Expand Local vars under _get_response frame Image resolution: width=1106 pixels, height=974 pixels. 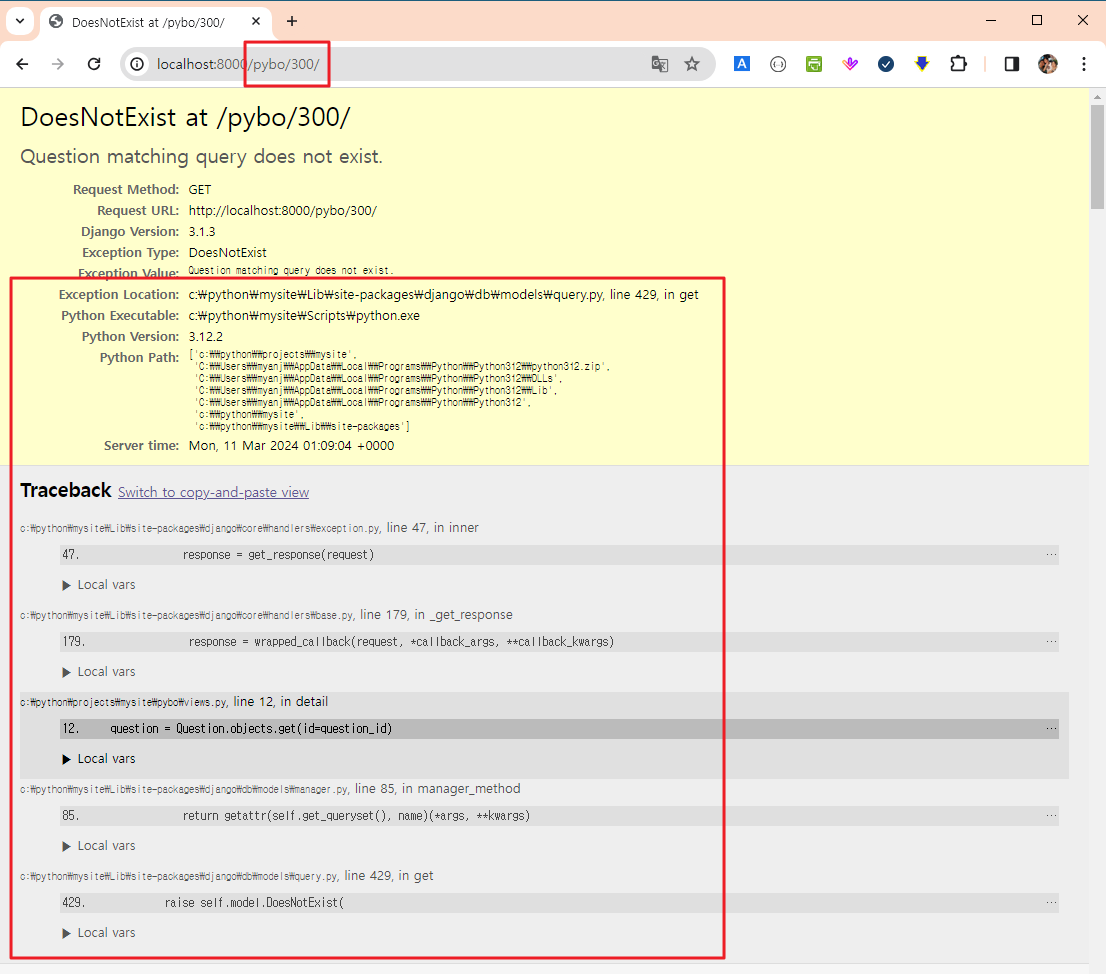pos(99,671)
